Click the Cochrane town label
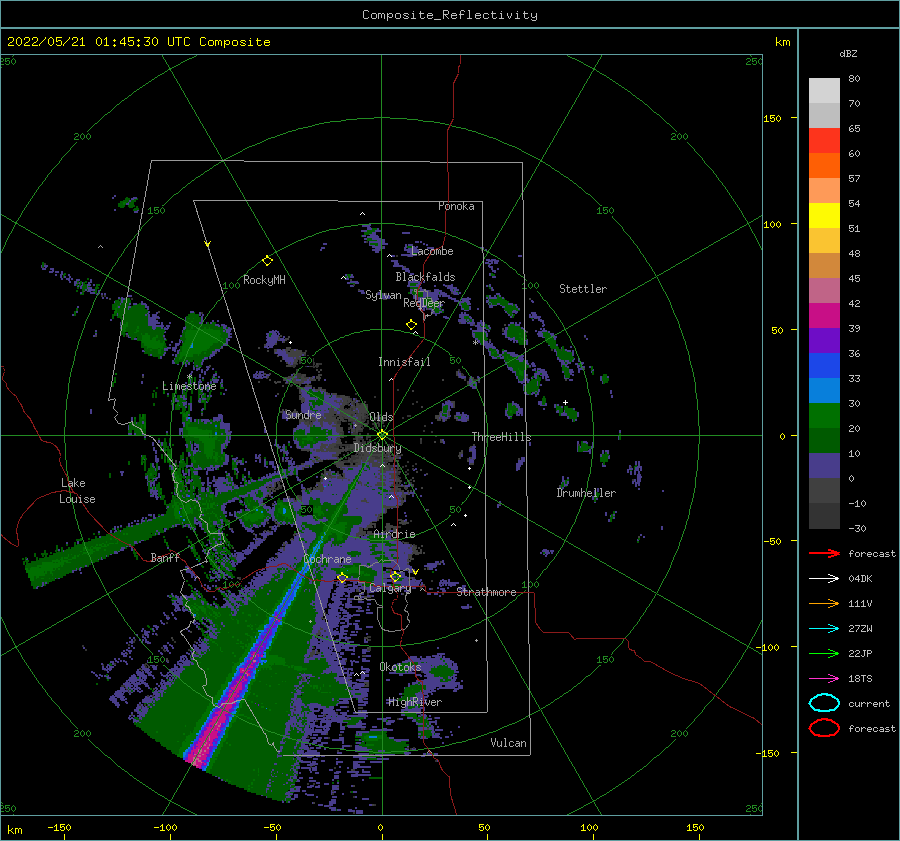The height and width of the screenshot is (841, 900). tap(327, 559)
